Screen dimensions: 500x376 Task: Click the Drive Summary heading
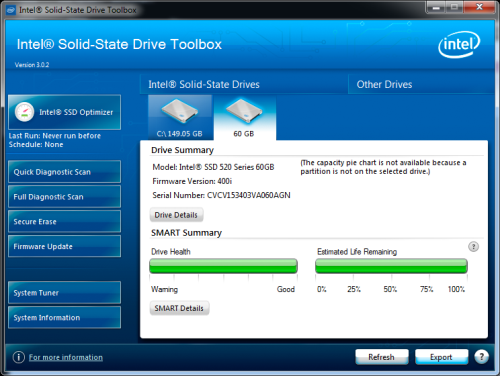pyautogui.click(x=182, y=150)
